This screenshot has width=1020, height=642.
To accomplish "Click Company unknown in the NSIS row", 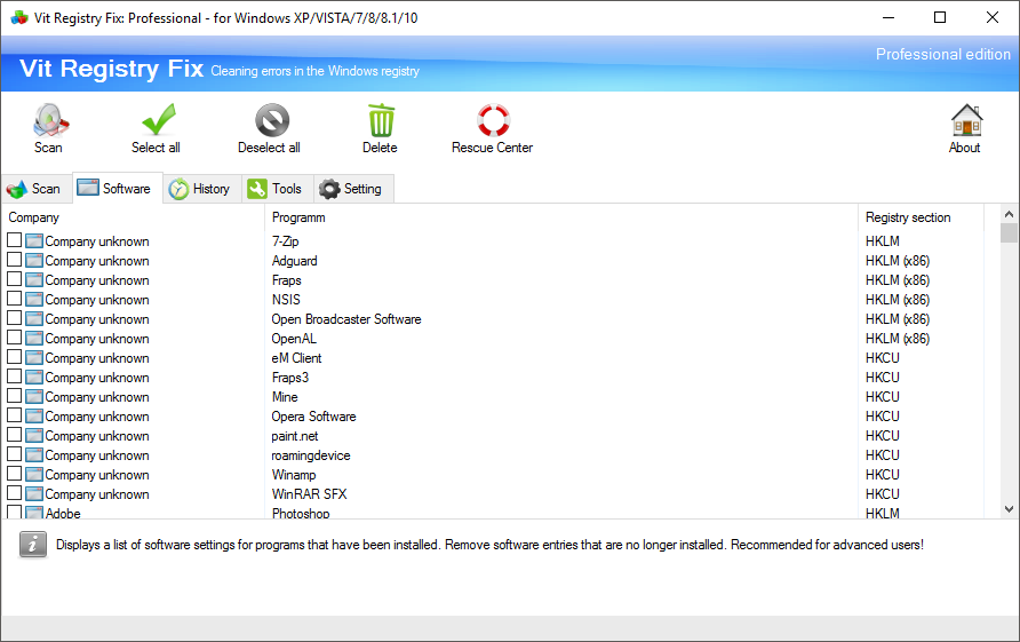I will coord(97,300).
